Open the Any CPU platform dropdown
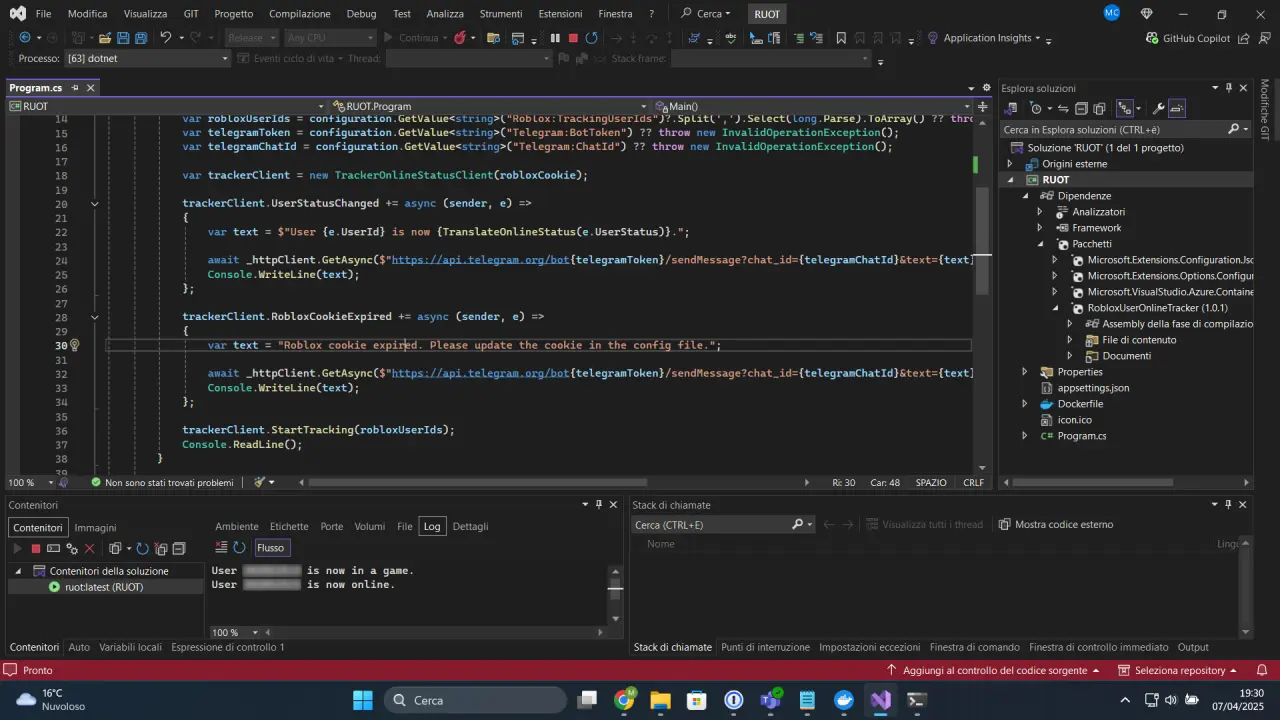The height and width of the screenshot is (720, 1280). (329, 38)
